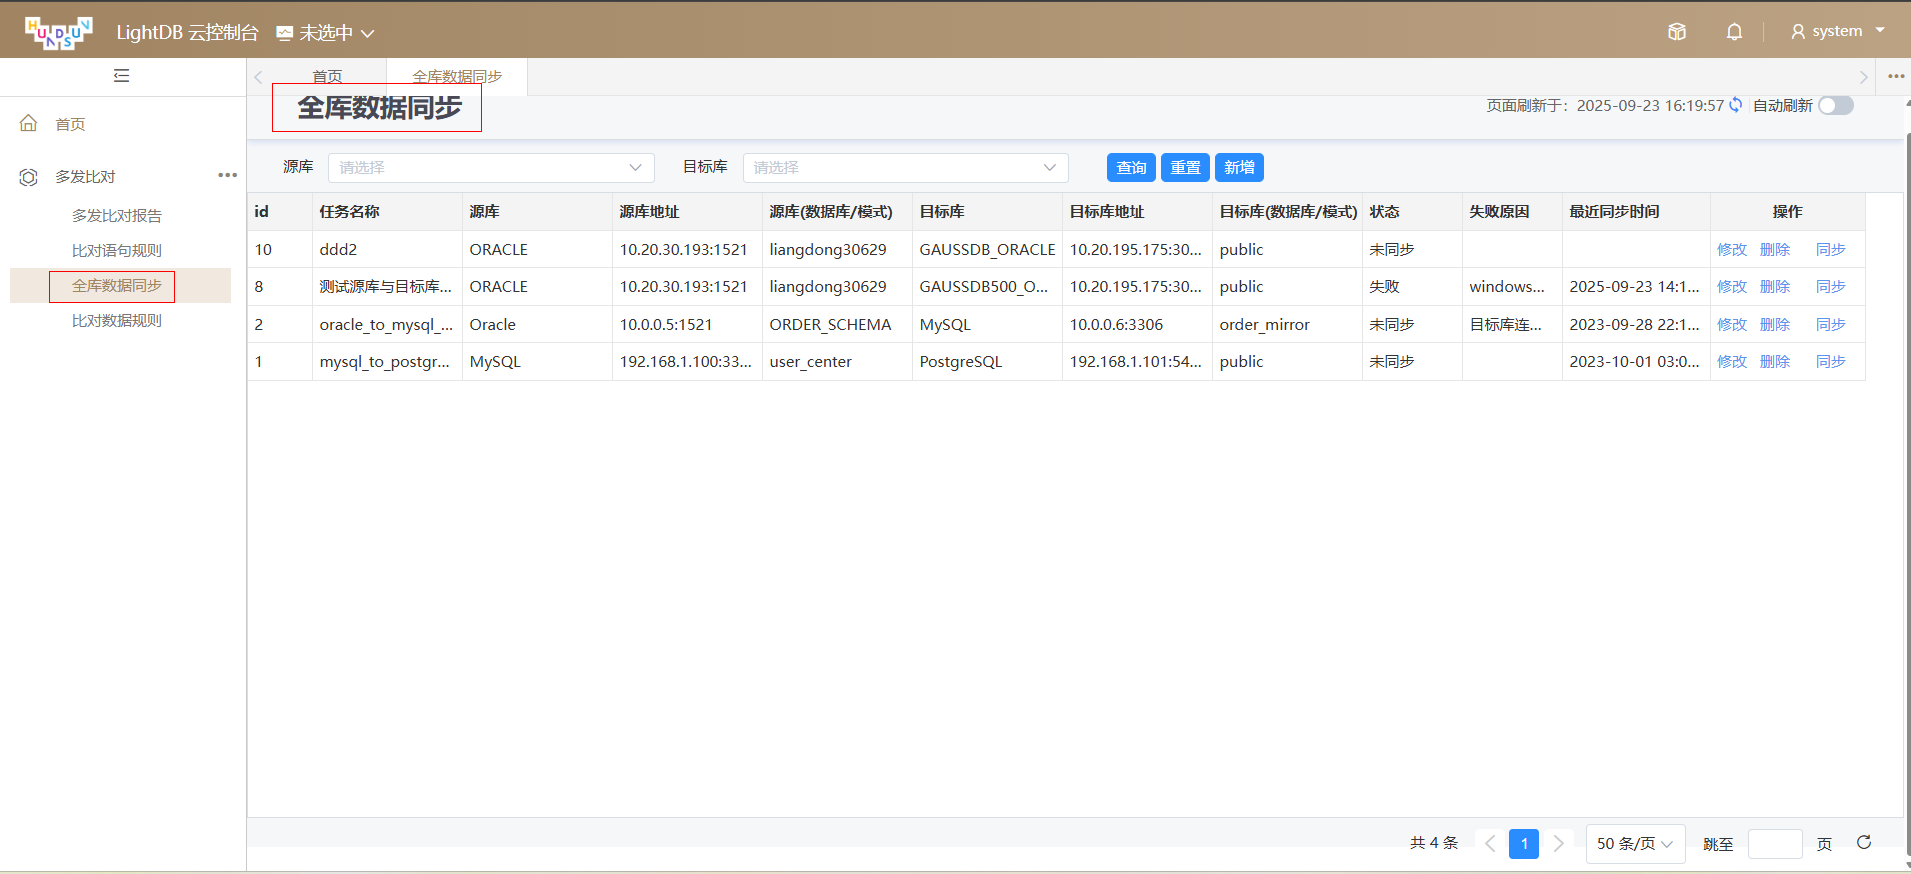Expand the 目标库 select dropdown

point(905,168)
